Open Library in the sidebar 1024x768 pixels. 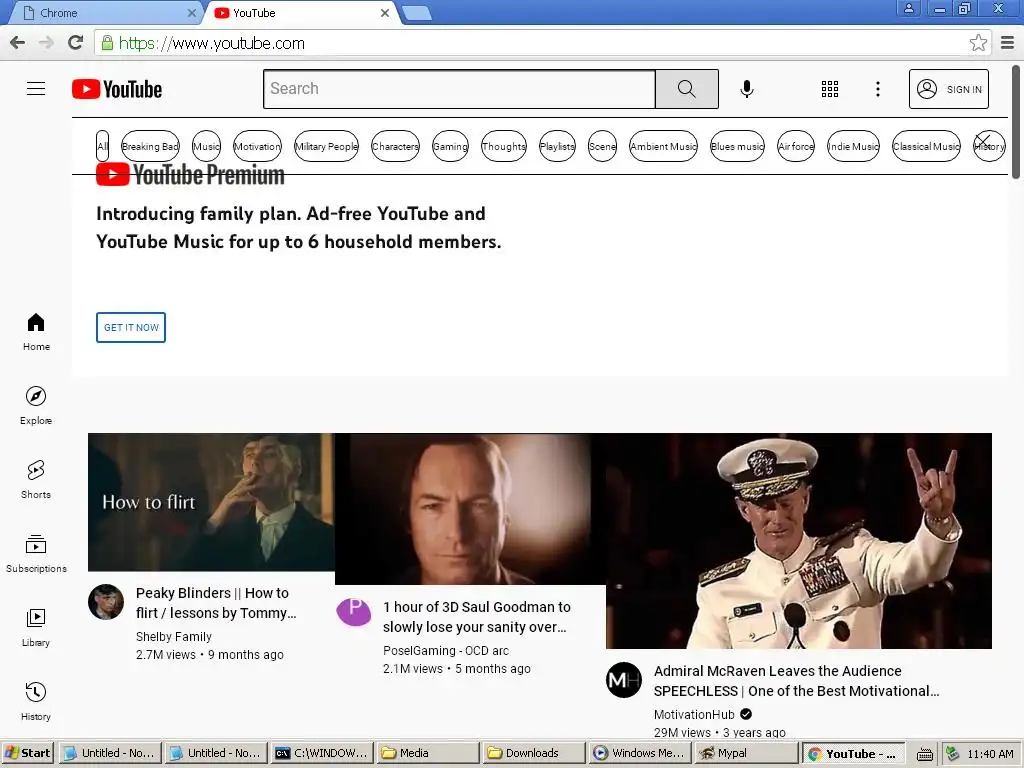[x=36, y=628]
